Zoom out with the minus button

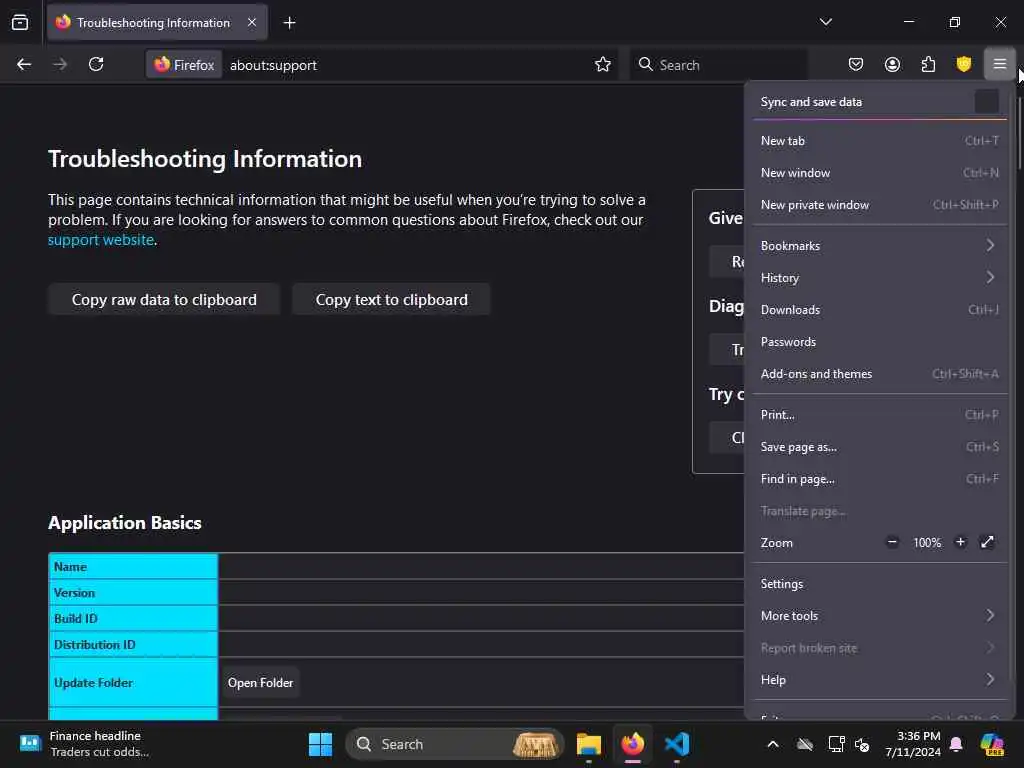point(892,542)
